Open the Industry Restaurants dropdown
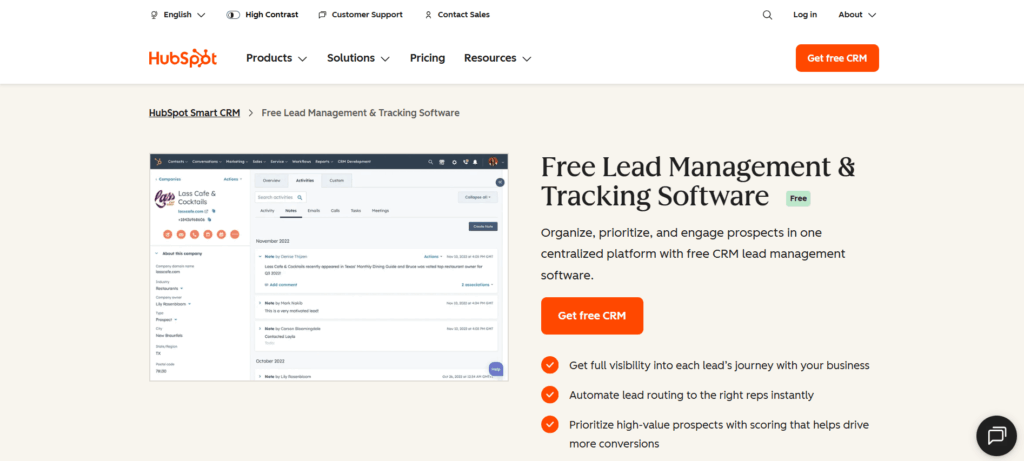The image size is (1024, 461). pyautogui.click(x=169, y=288)
